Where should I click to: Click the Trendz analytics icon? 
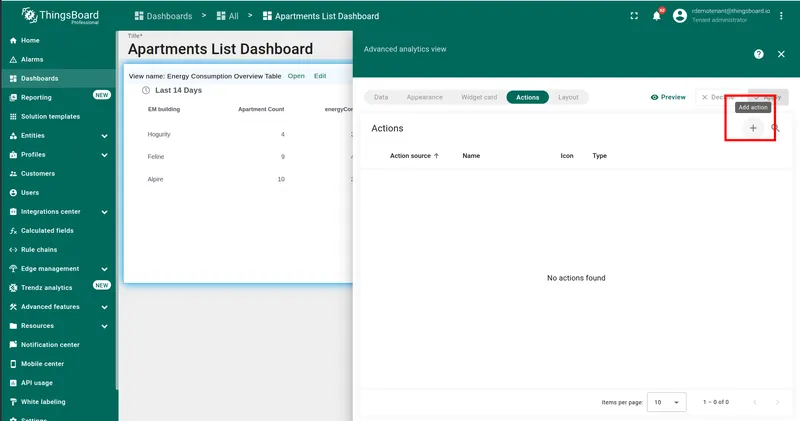[x=13, y=288]
